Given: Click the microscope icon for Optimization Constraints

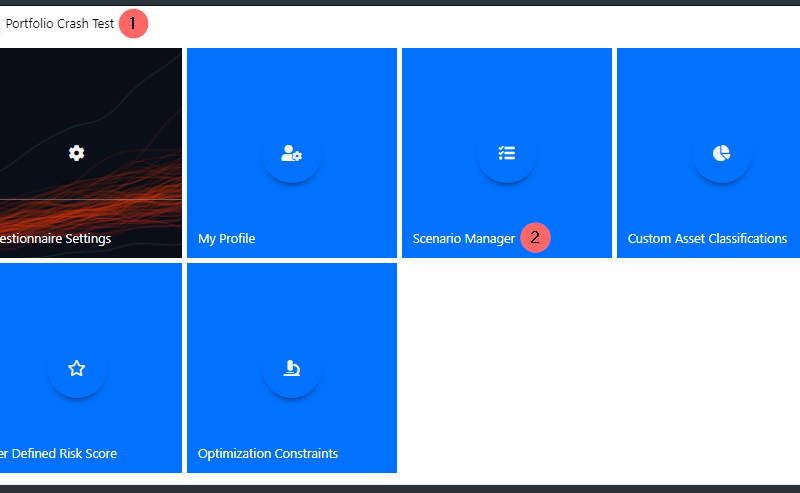Looking at the screenshot, I should coord(292,368).
